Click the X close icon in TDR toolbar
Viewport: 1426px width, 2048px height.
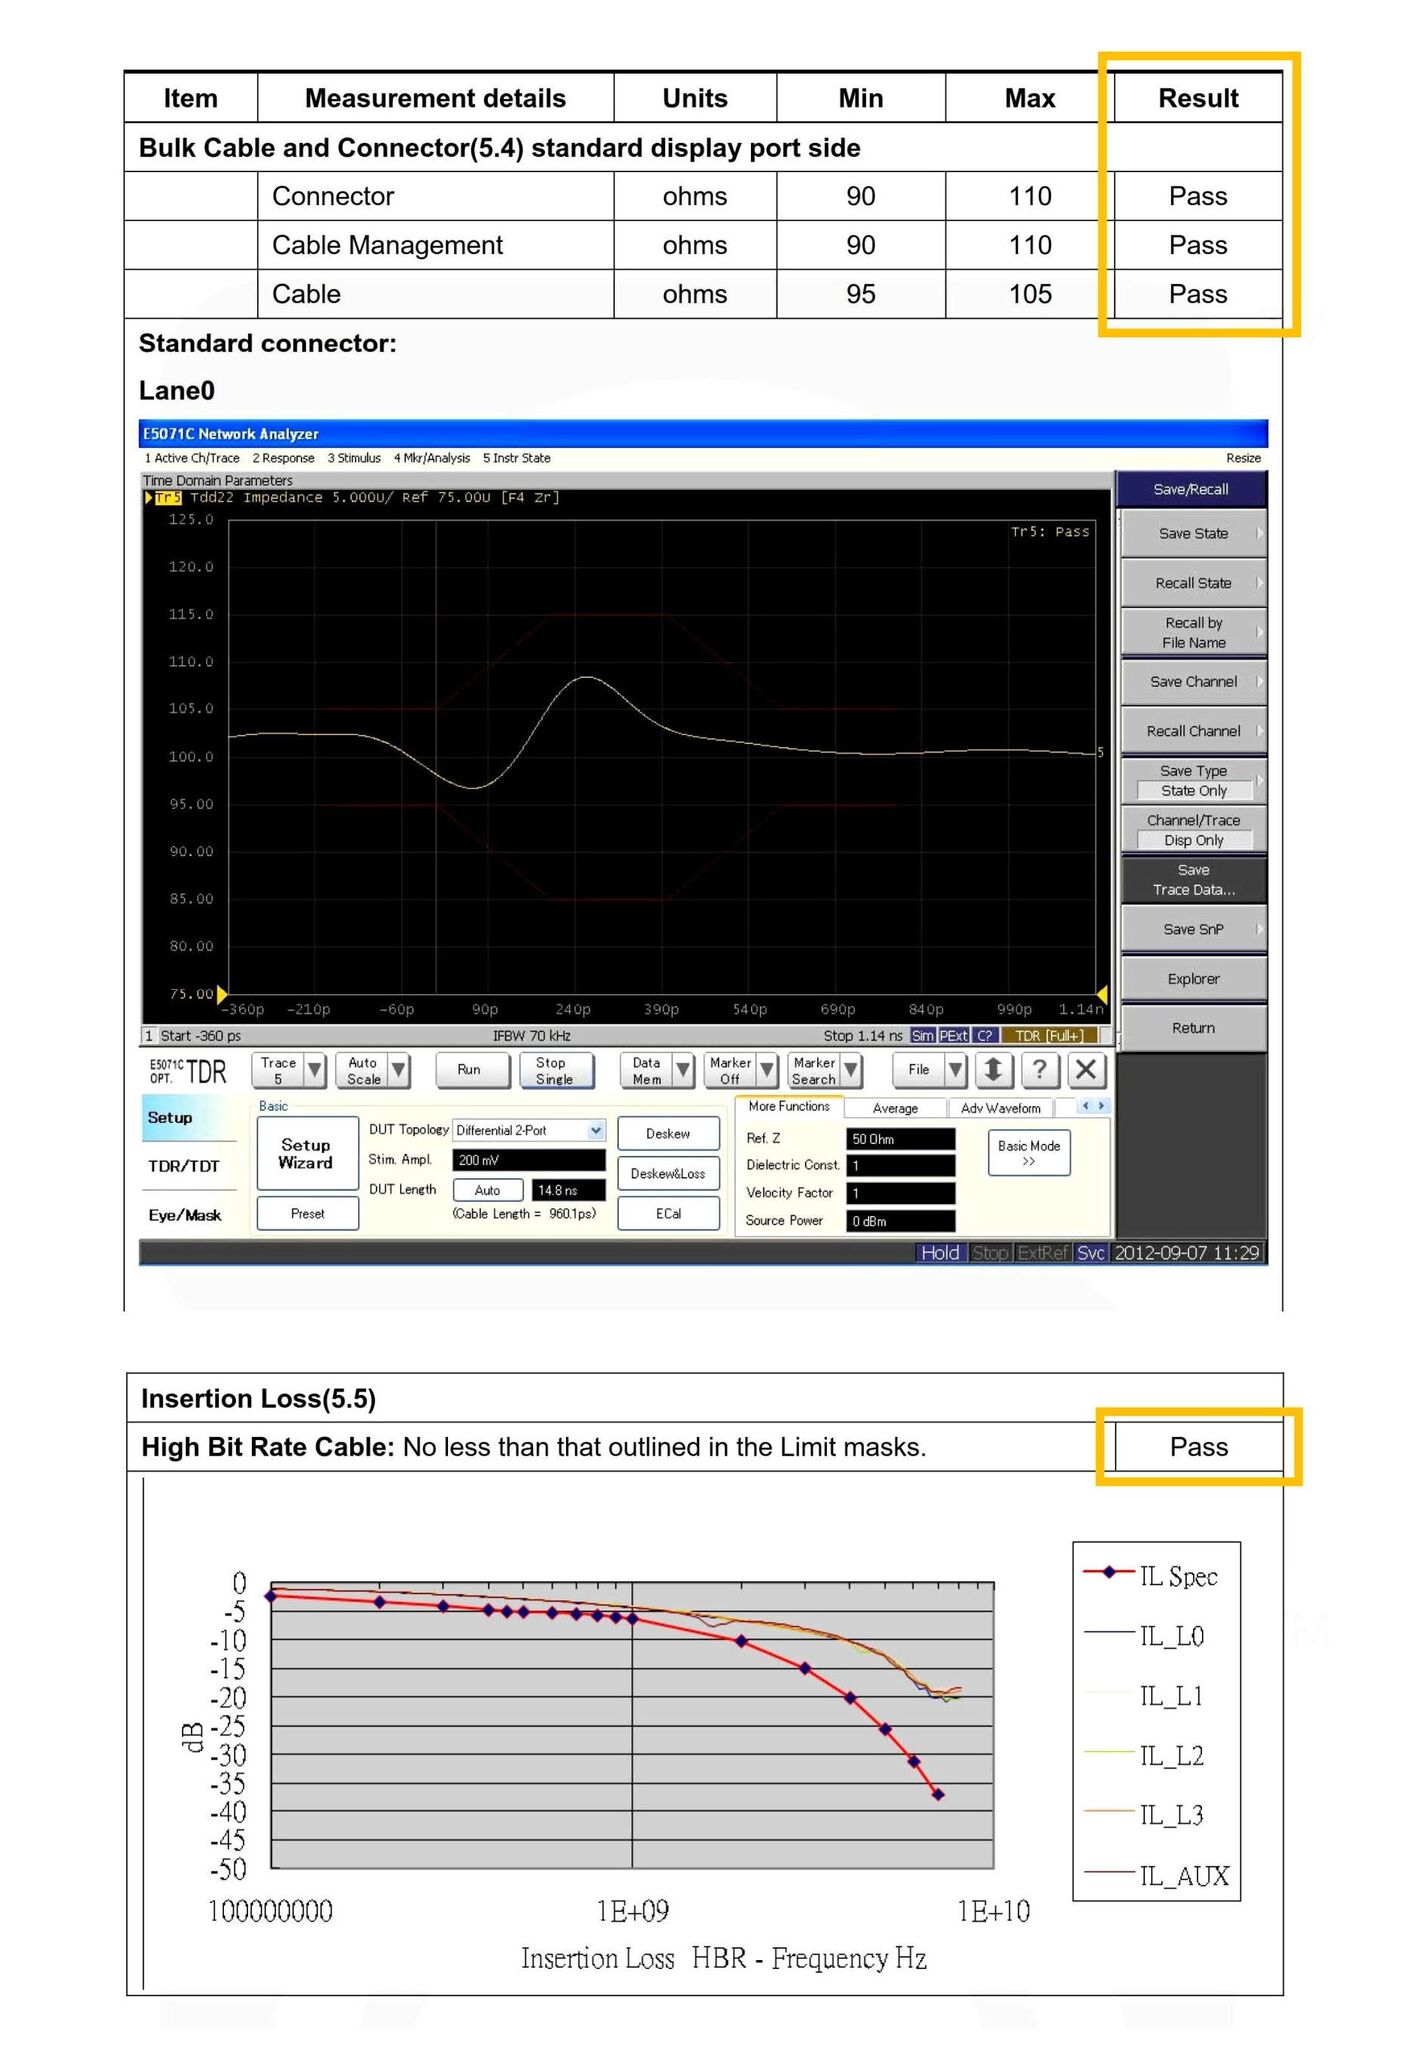1087,1070
